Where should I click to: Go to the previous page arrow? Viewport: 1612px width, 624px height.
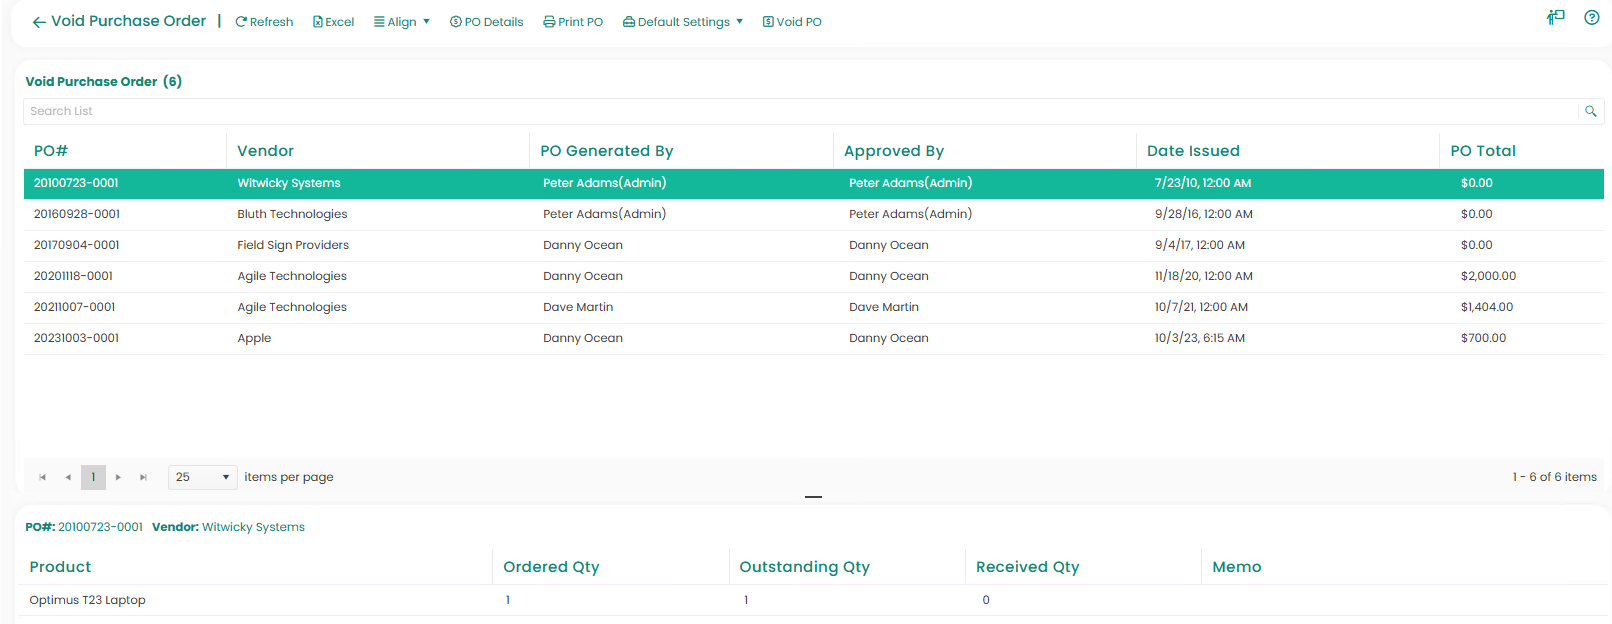coord(68,477)
